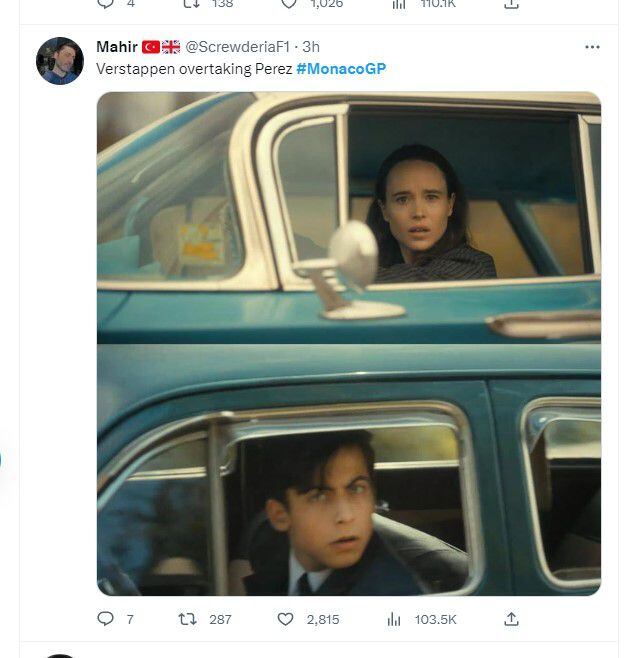Open the #MonacoGP hashtag
635x658 pixels.
(x=341, y=68)
